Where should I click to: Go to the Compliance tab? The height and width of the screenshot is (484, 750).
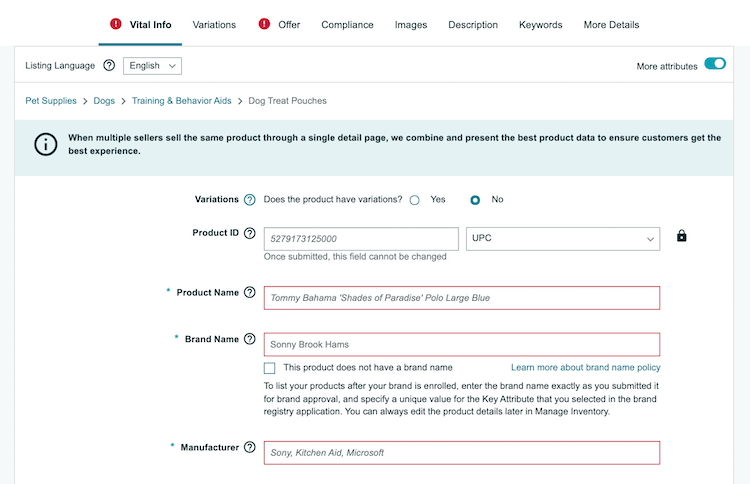click(x=347, y=24)
